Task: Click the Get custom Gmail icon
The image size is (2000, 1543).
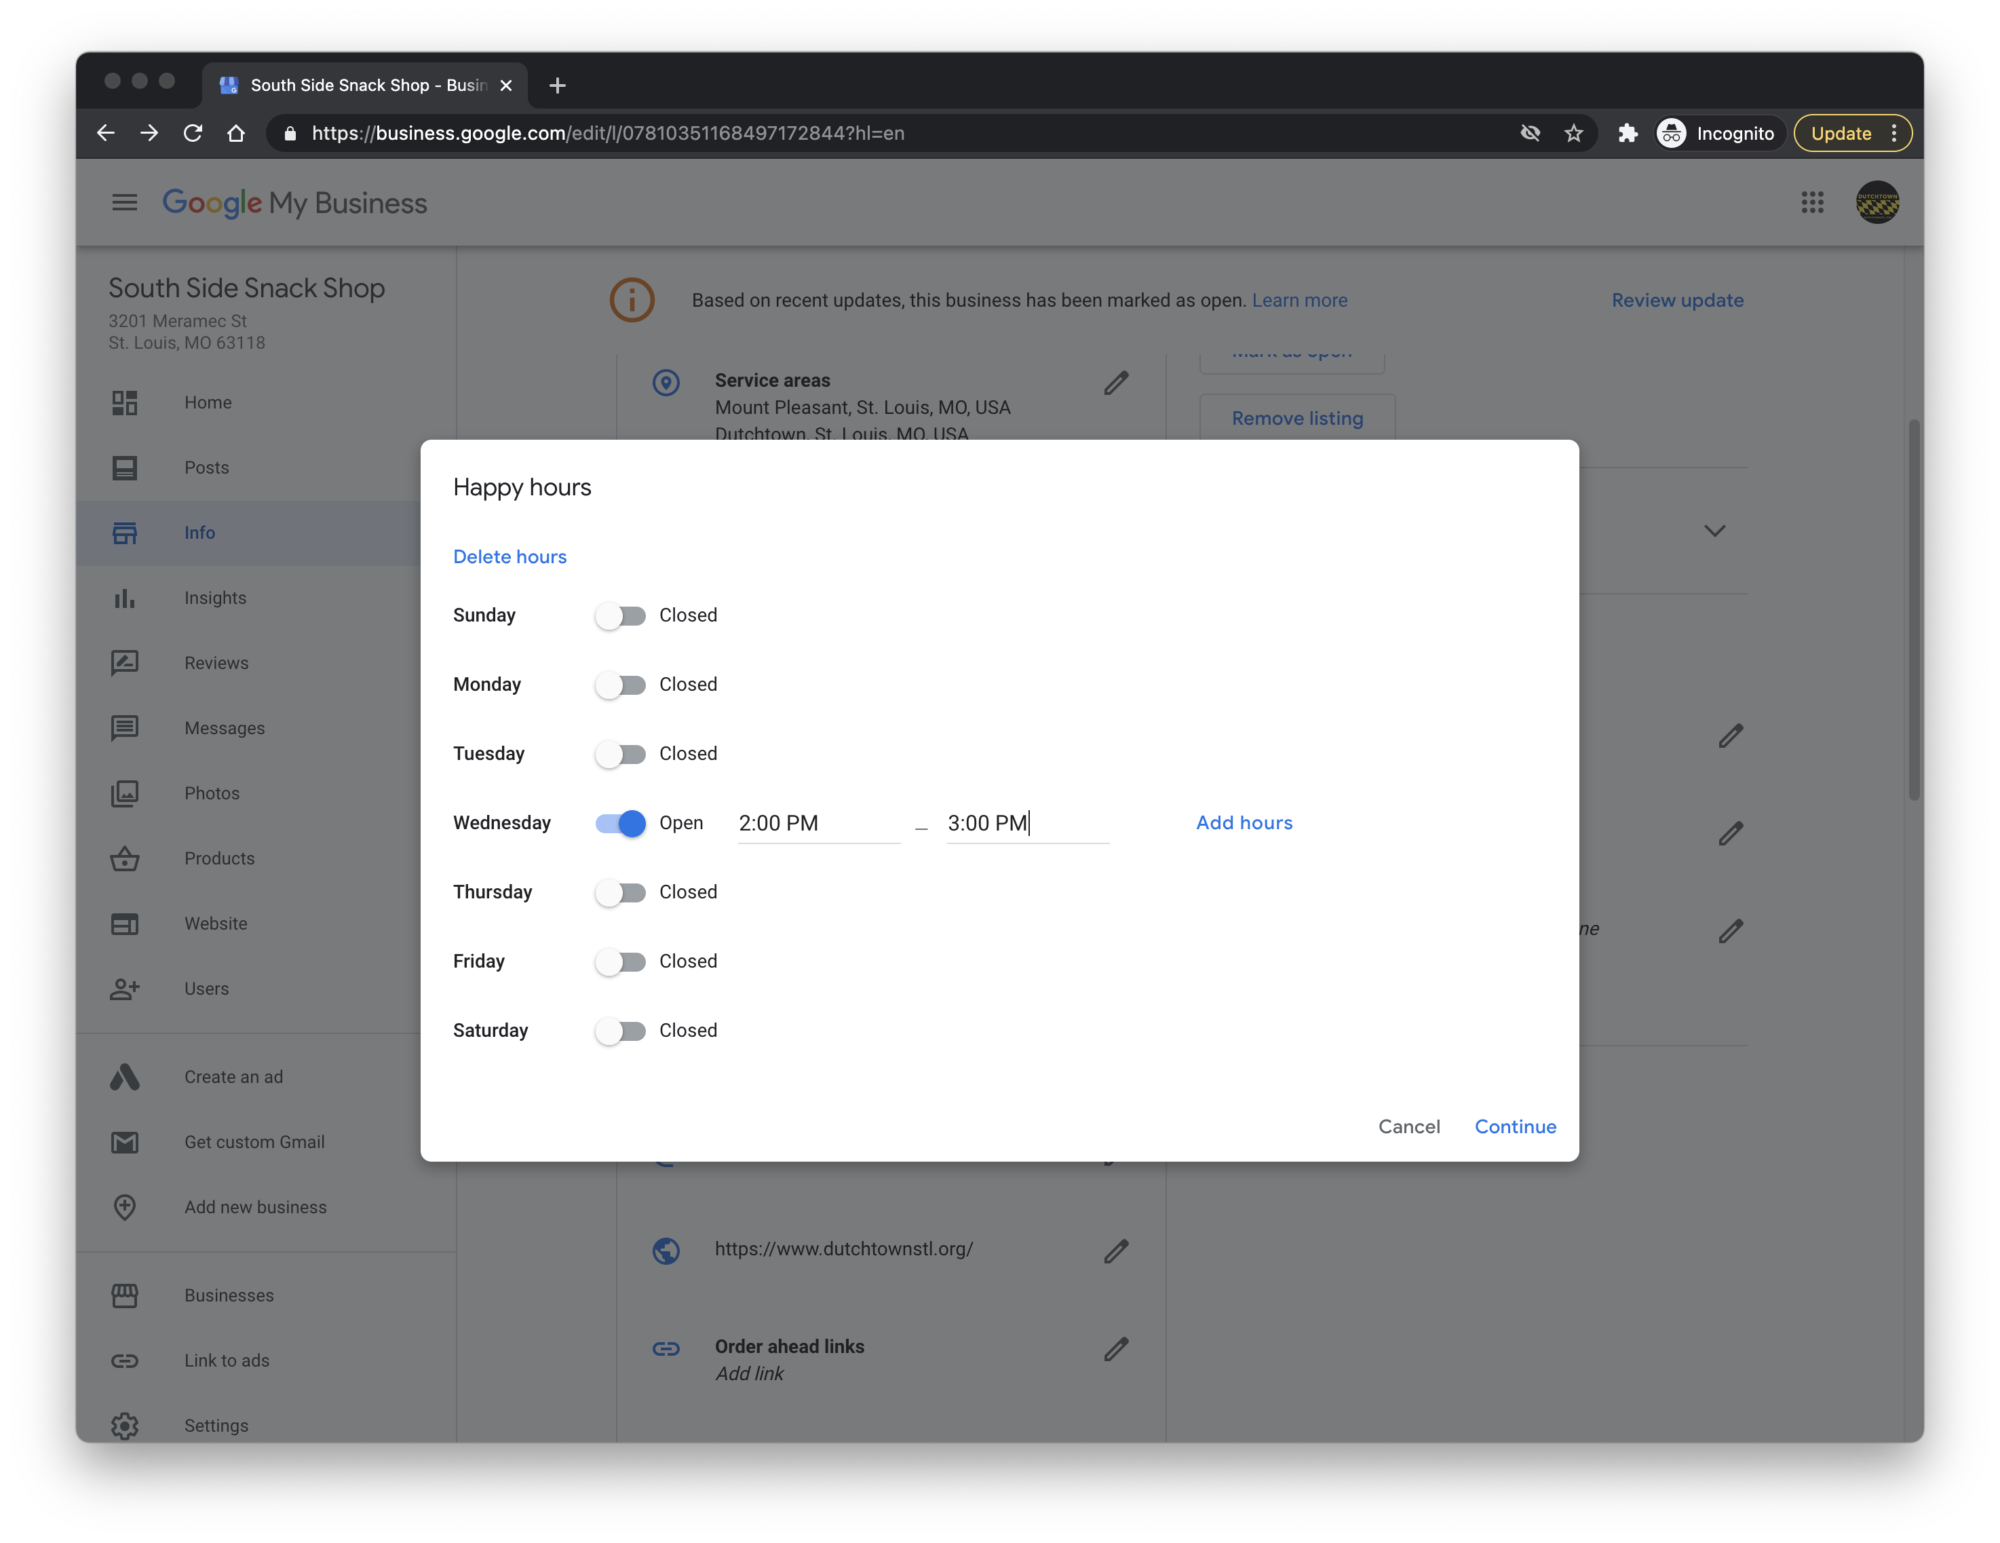Action: [125, 1142]
